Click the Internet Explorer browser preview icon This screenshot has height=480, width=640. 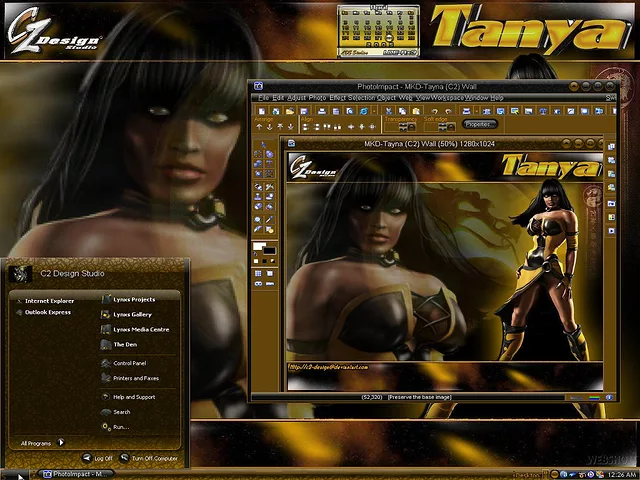[x=364, y=111]
